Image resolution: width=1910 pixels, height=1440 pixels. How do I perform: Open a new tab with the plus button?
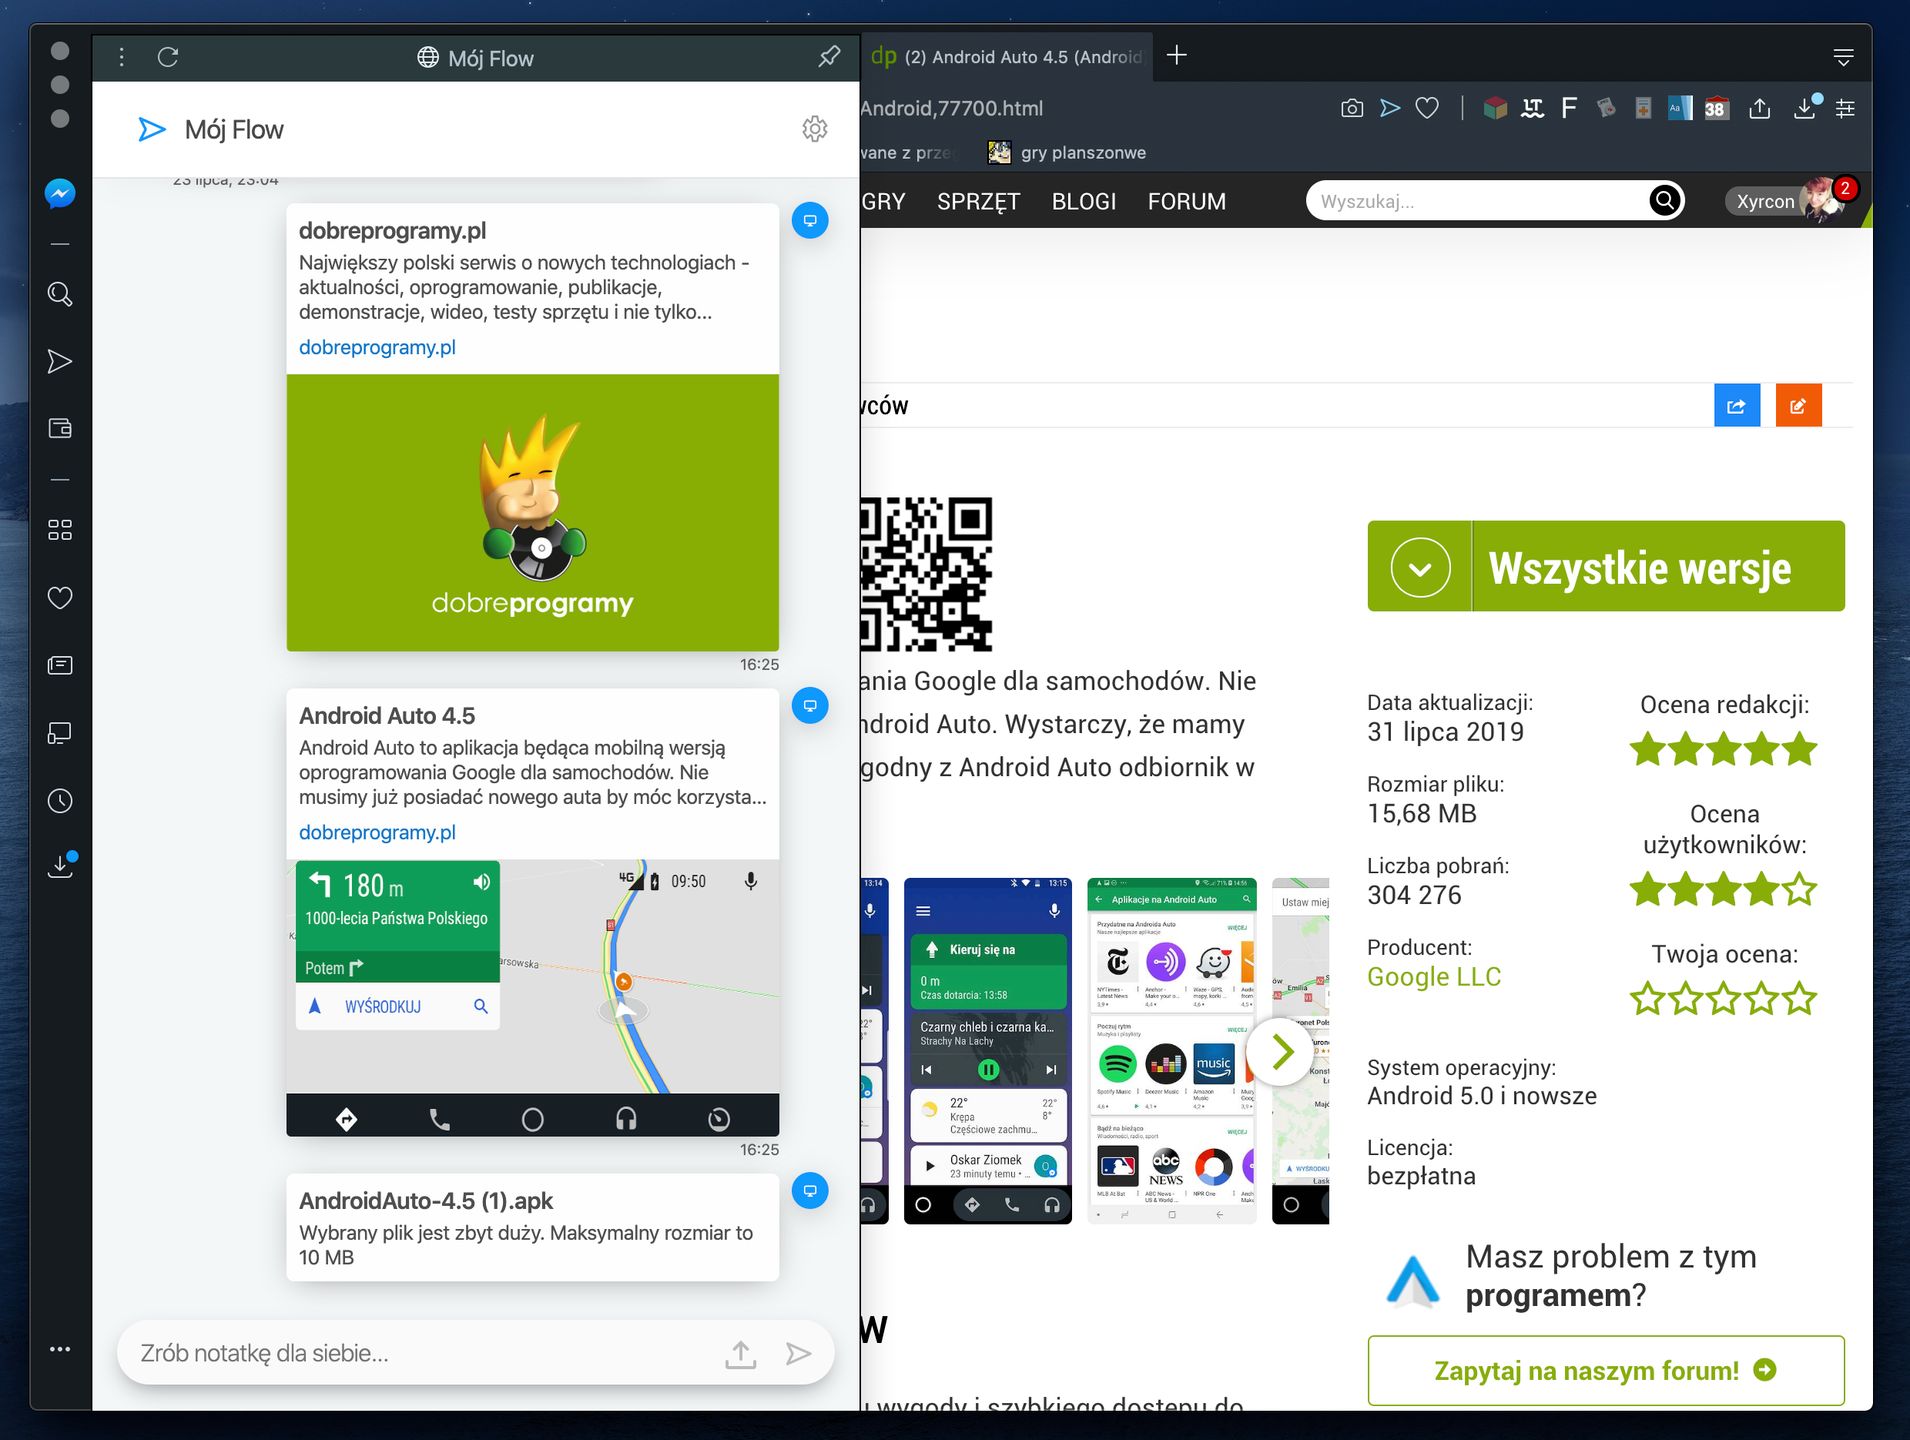click(1177, 55)
